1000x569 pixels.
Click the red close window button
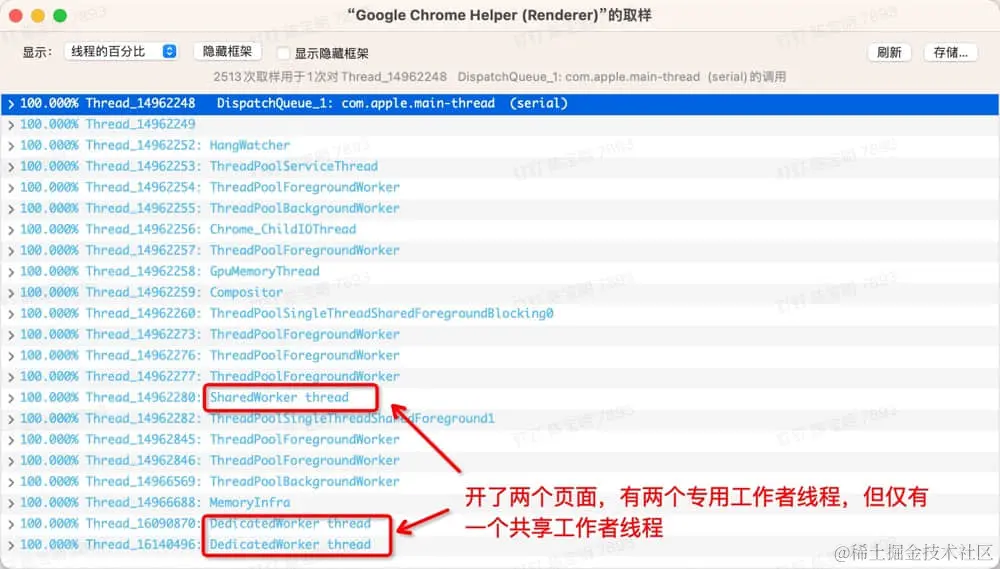click(x=16, y=16)
